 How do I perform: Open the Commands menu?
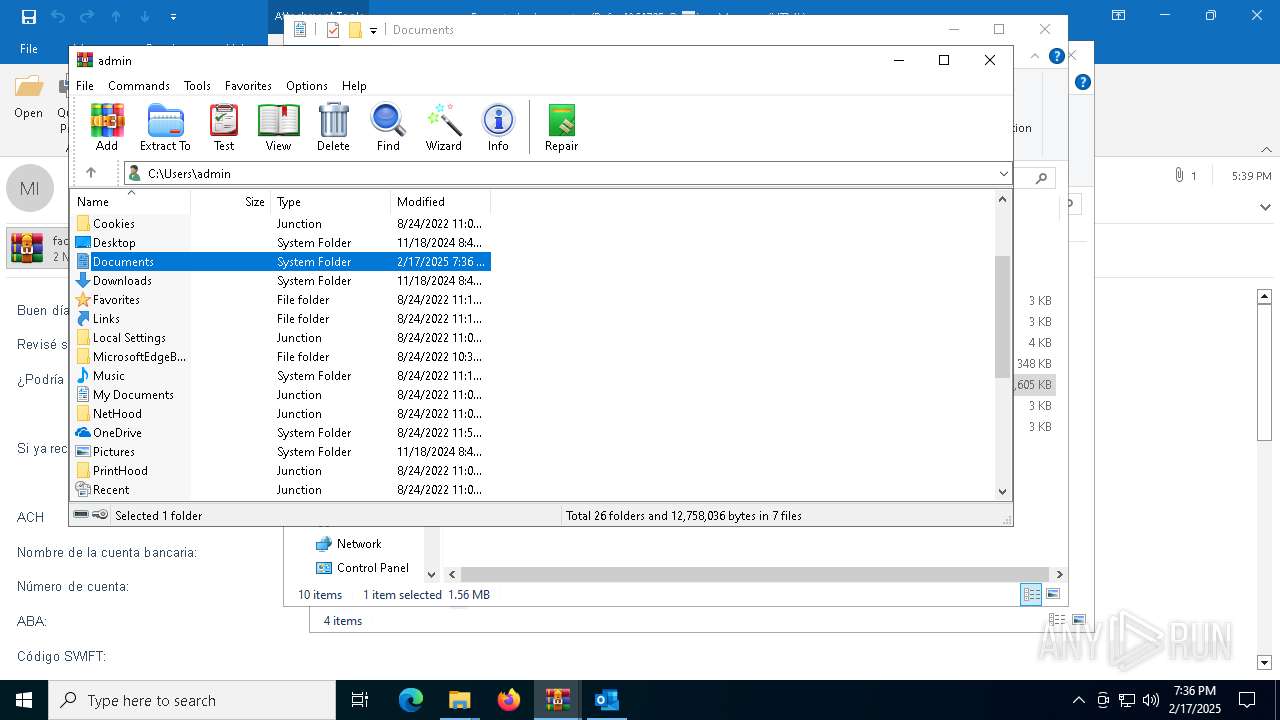(x=139, y=86)
